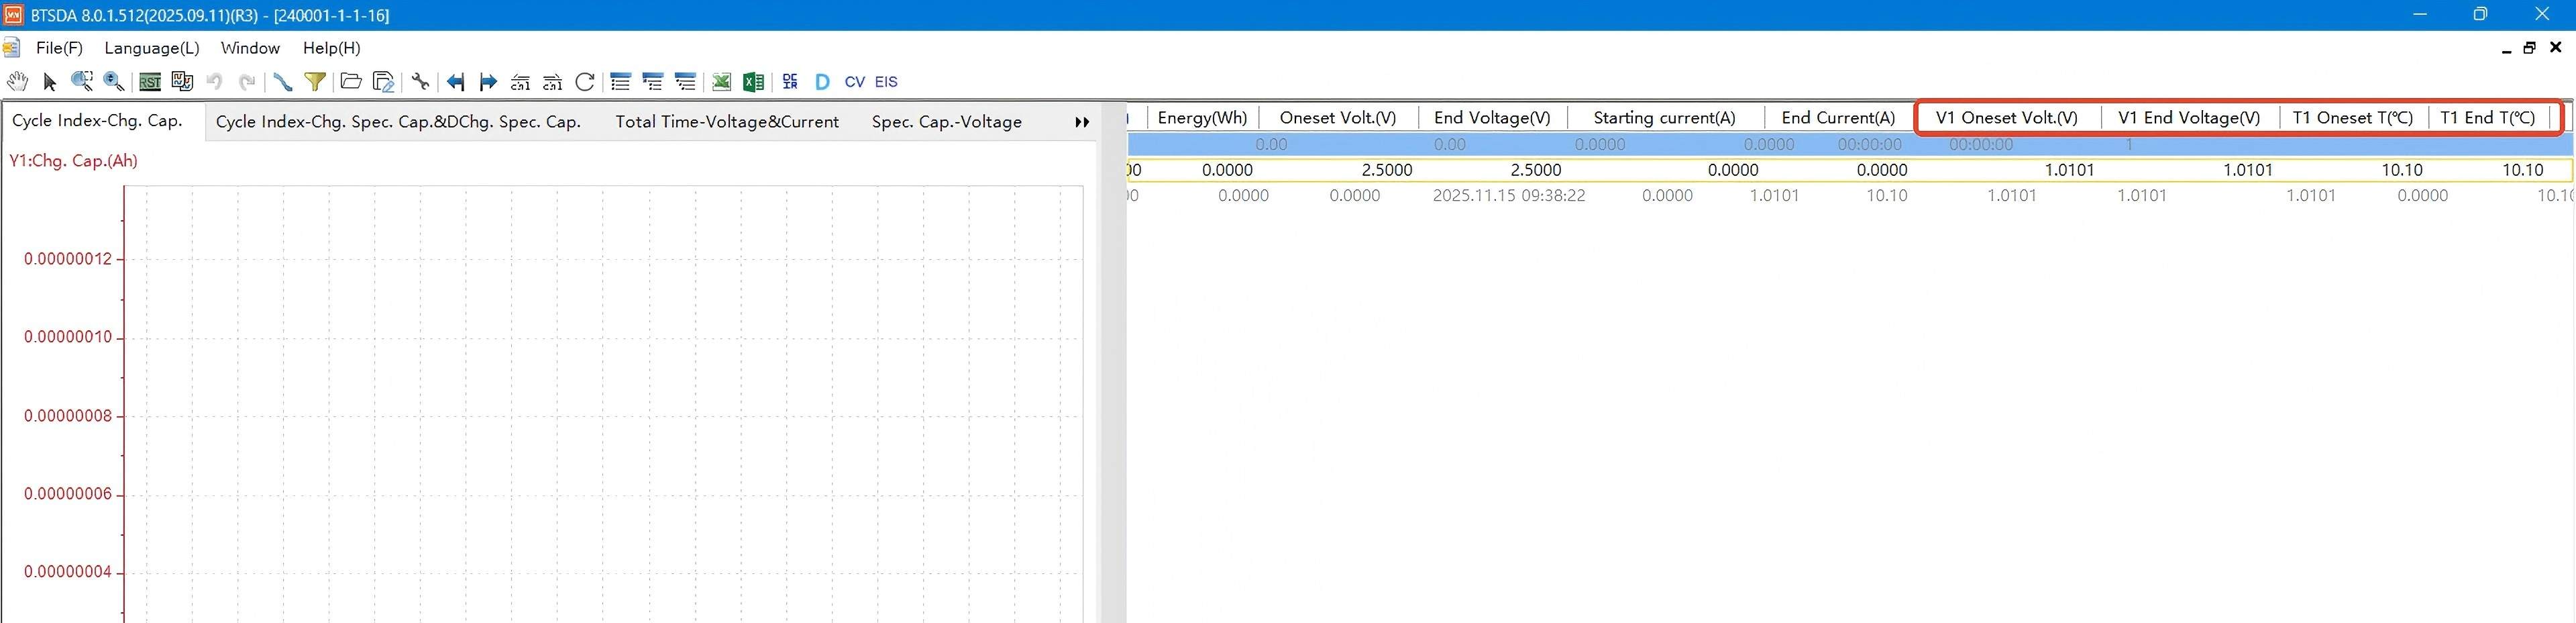This screenshot has width=2576, height=623.
Task: Open the Help(H) menu
Action: click(x=331, y=48)
